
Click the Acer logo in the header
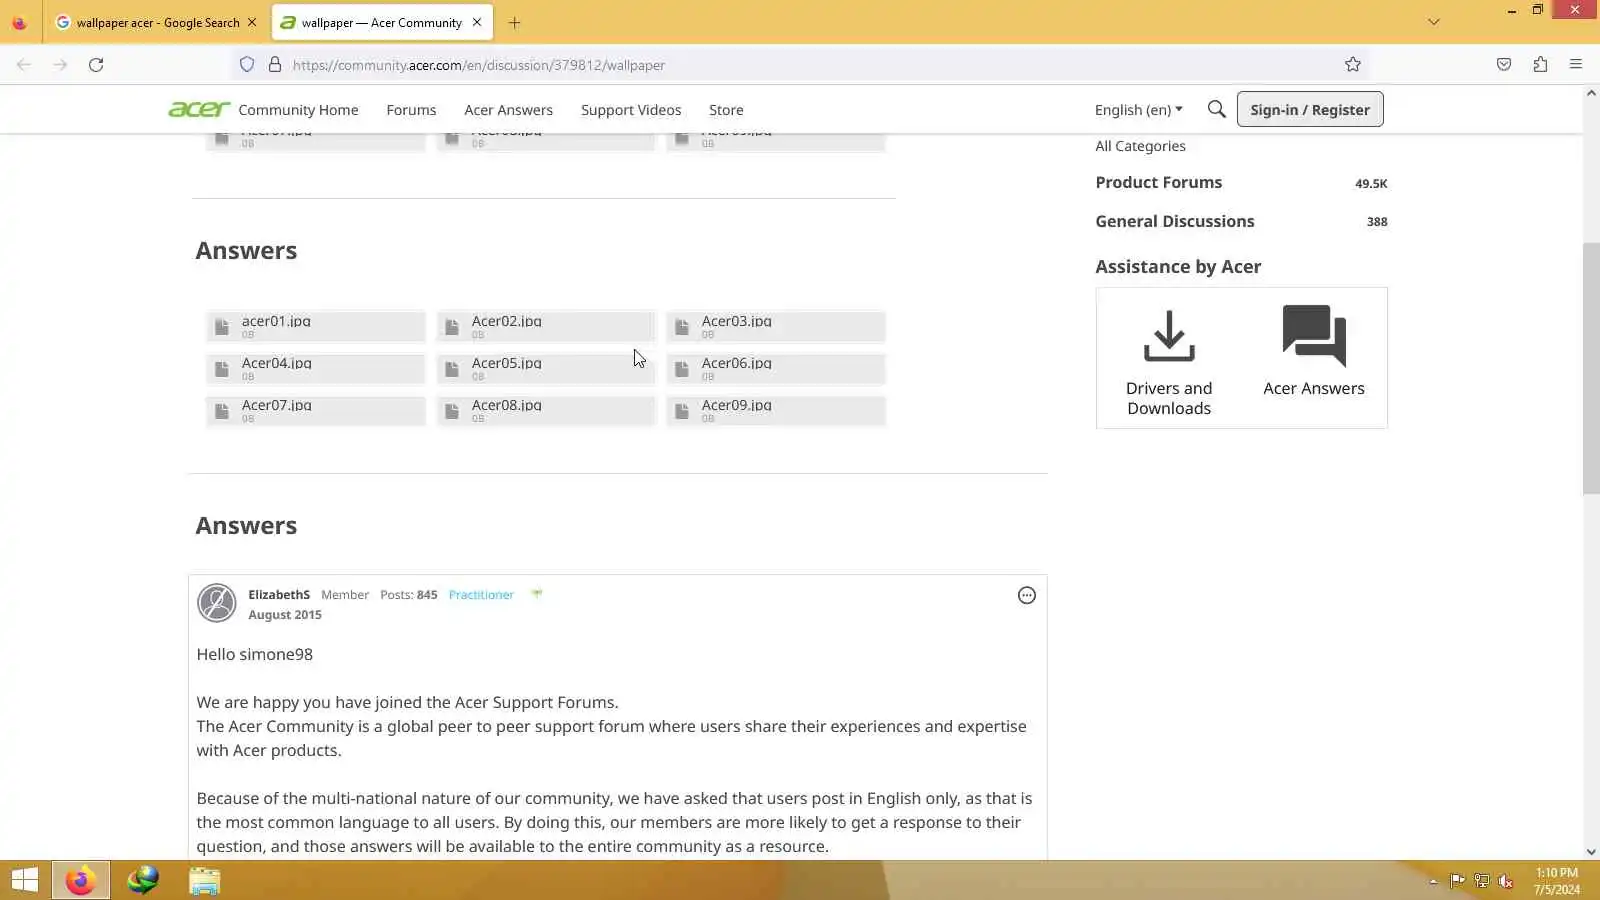(199, 109)
